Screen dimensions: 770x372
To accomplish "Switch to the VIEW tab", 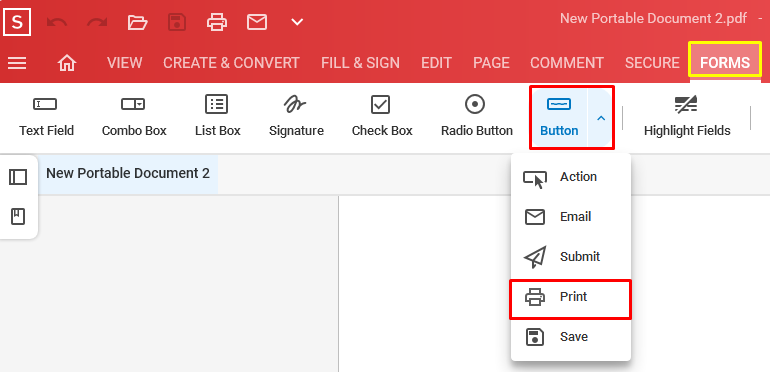I will (125, 63).
